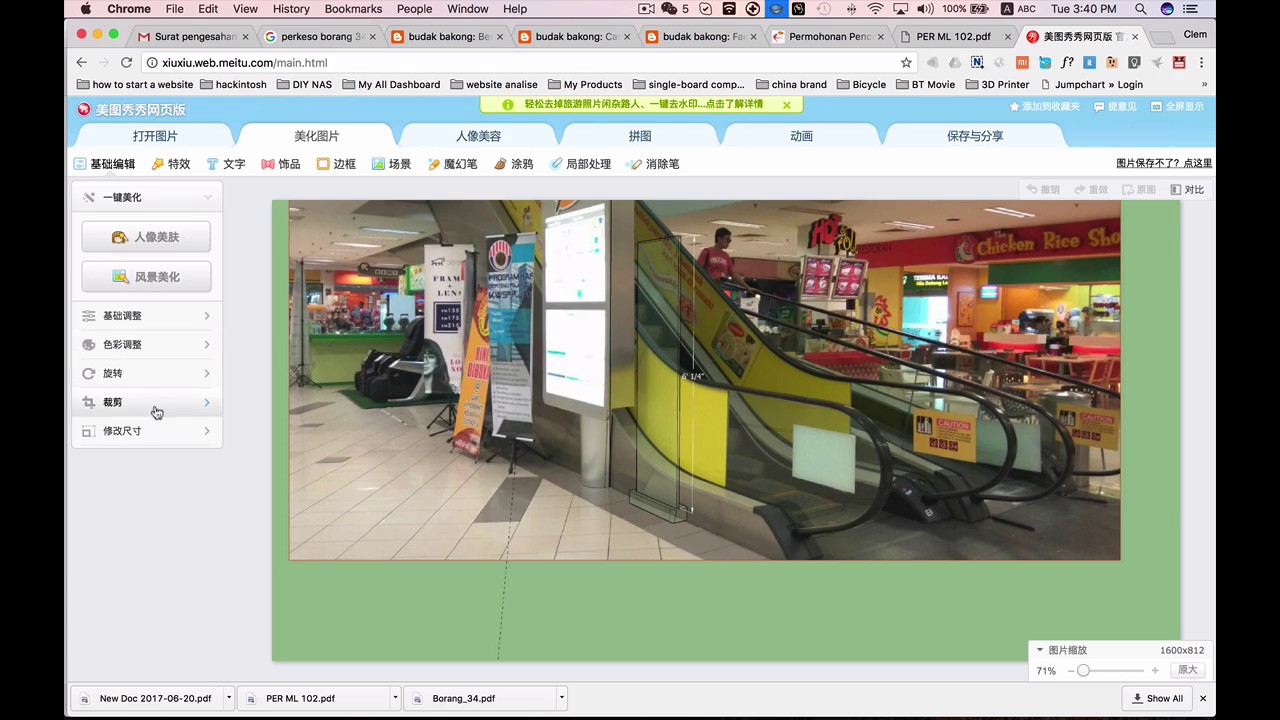The width and height of the screenshot is (1280, 720).
Task: Click the Nimbus capture extension icon
Action: click(x=977, y=62)
